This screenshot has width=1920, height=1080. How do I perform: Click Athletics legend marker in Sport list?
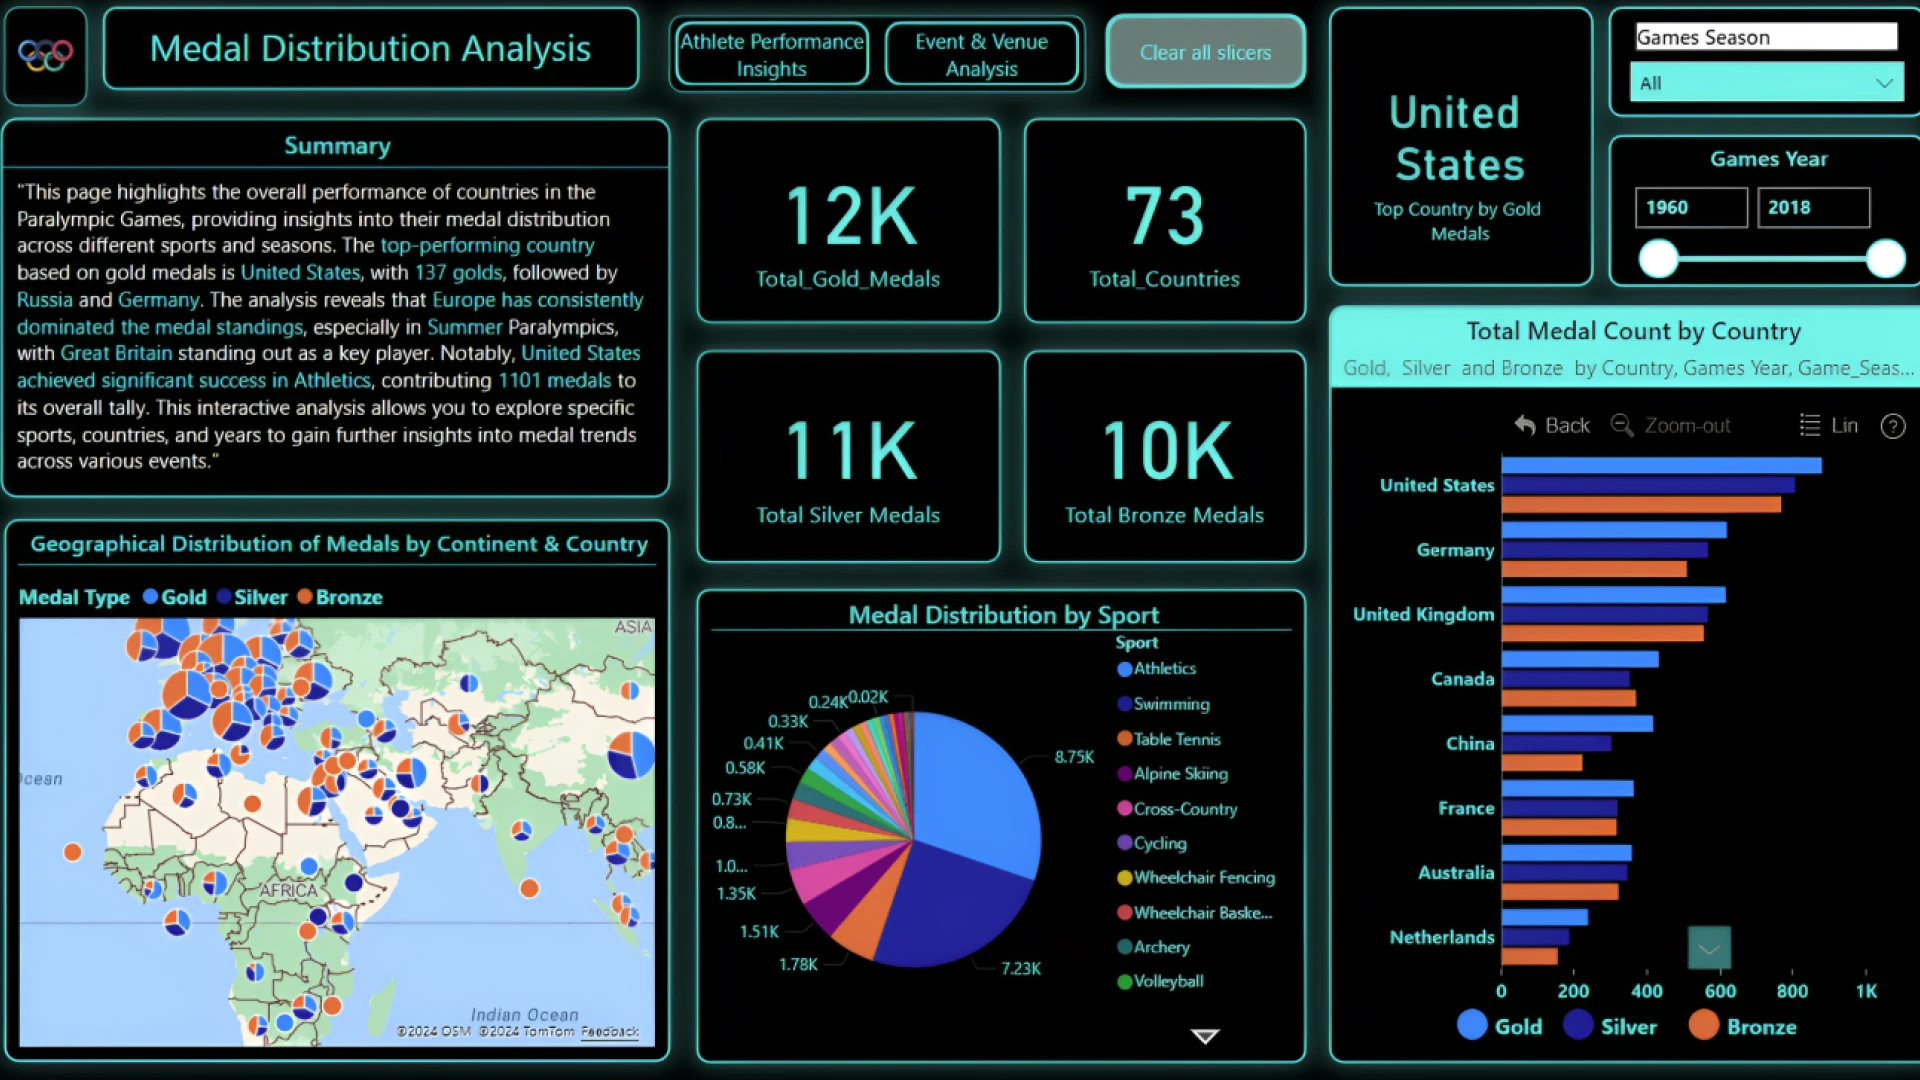point(1124,669)
